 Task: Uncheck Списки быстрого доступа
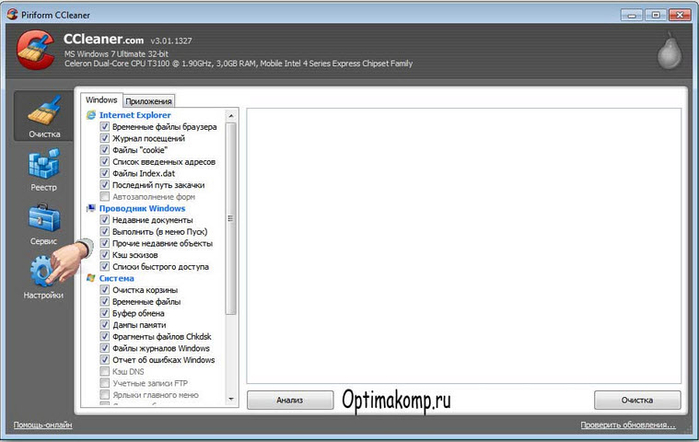(x=104, y=266)
